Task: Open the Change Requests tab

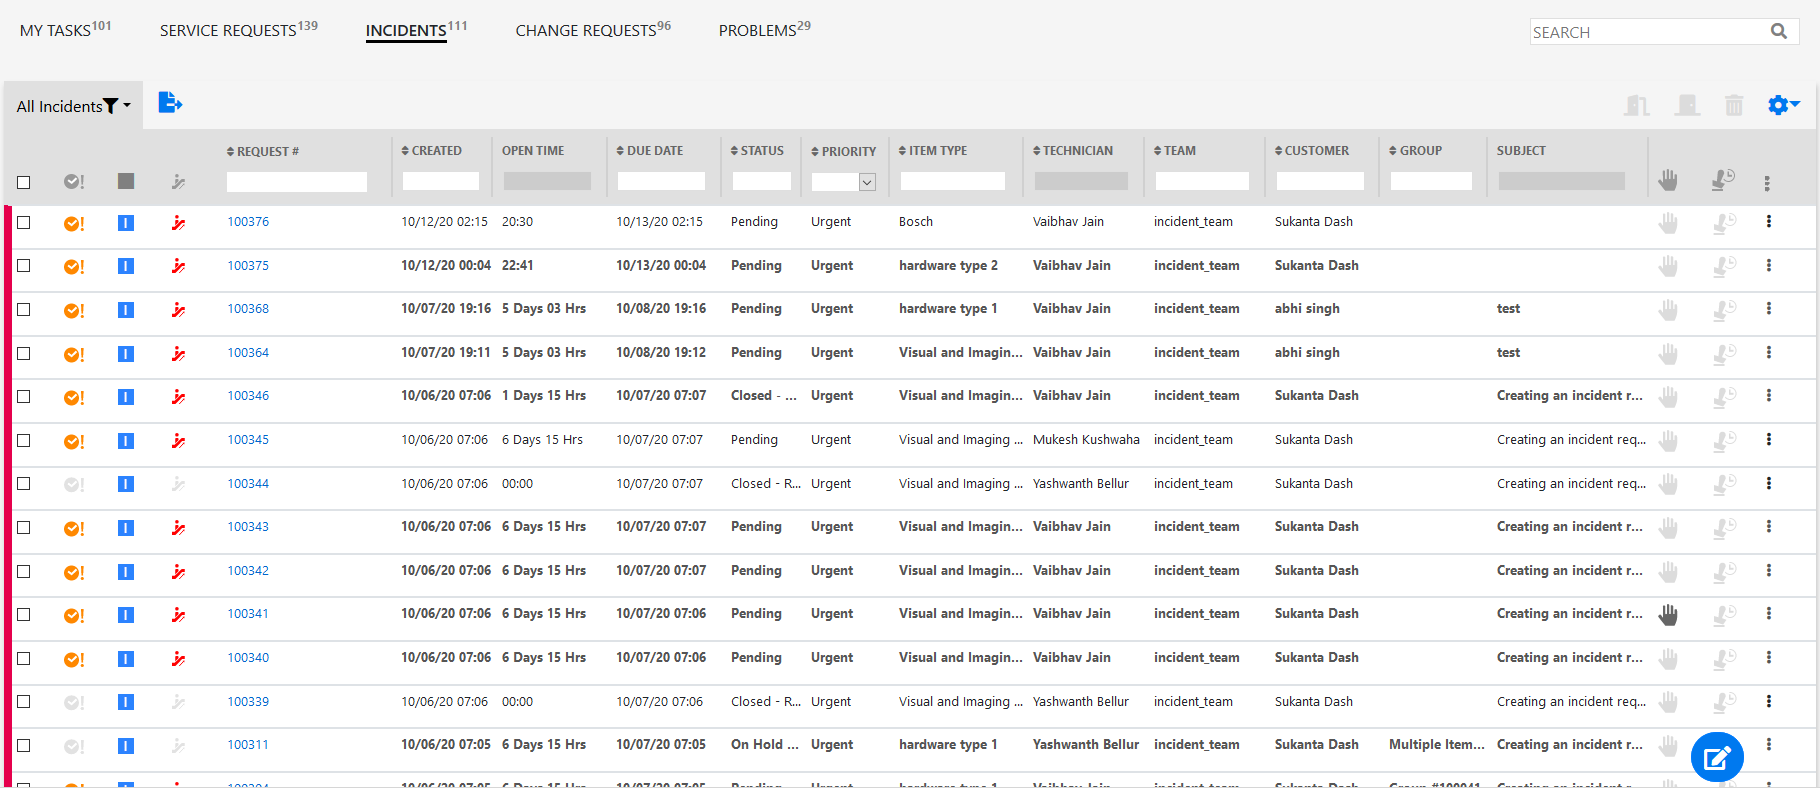Action: click(593, 29)
